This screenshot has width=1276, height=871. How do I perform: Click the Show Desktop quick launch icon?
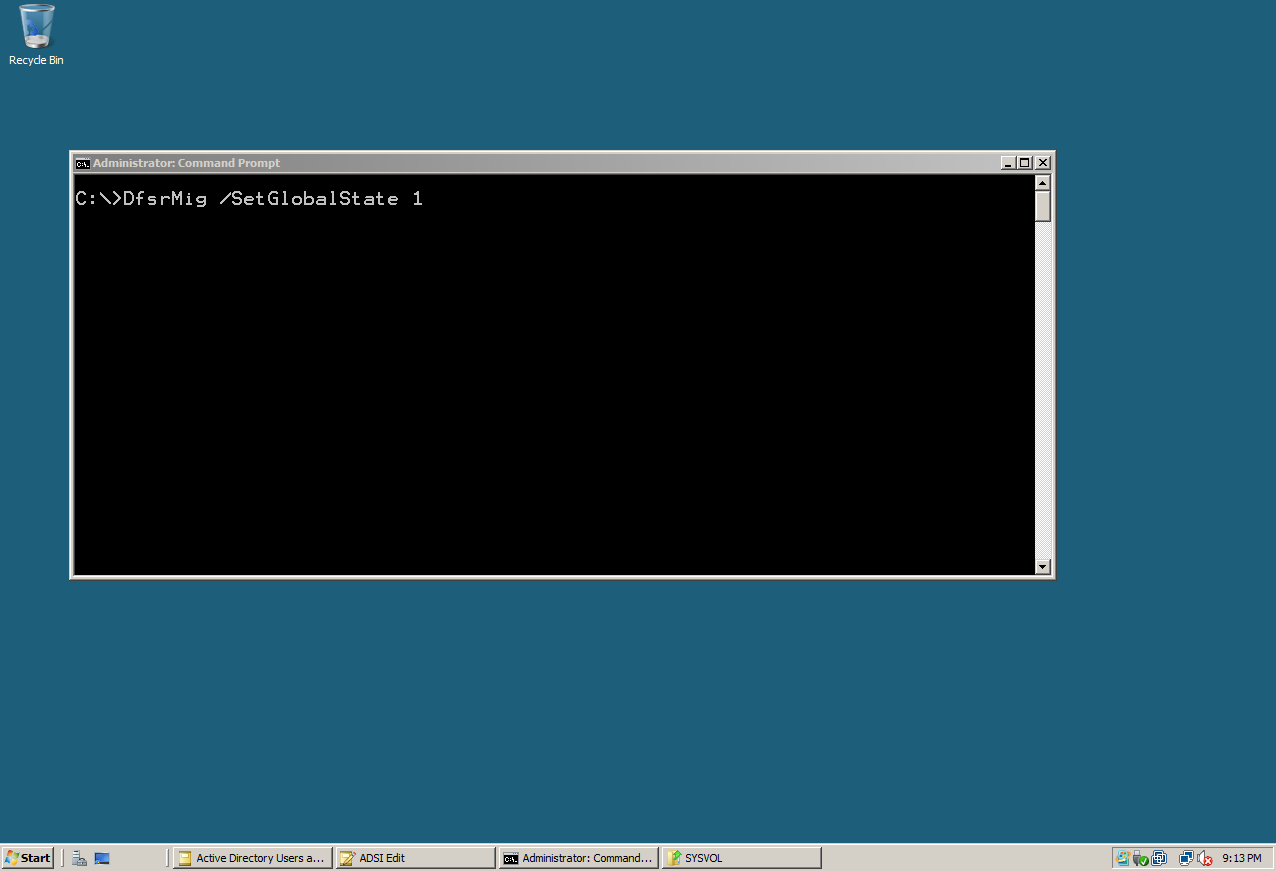pos(102,858)
